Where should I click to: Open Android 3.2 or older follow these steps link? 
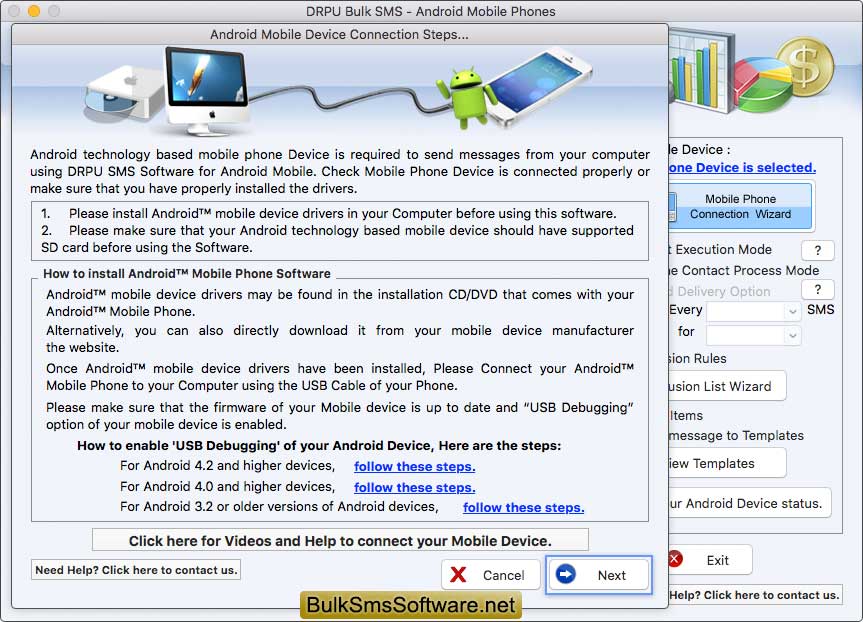(523, 508)
